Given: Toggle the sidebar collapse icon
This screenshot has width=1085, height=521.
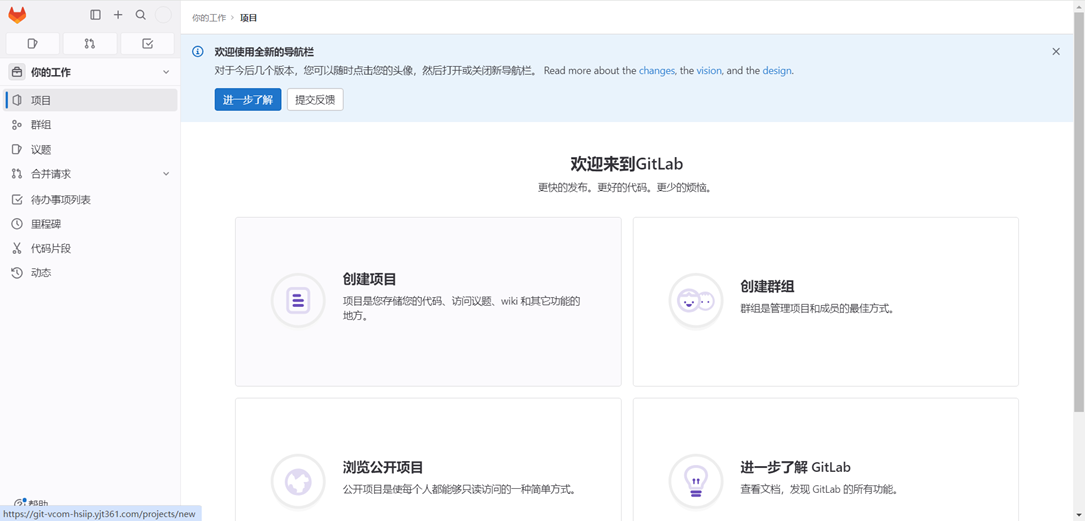Looking at the screenshot, I should coord(95,15).
